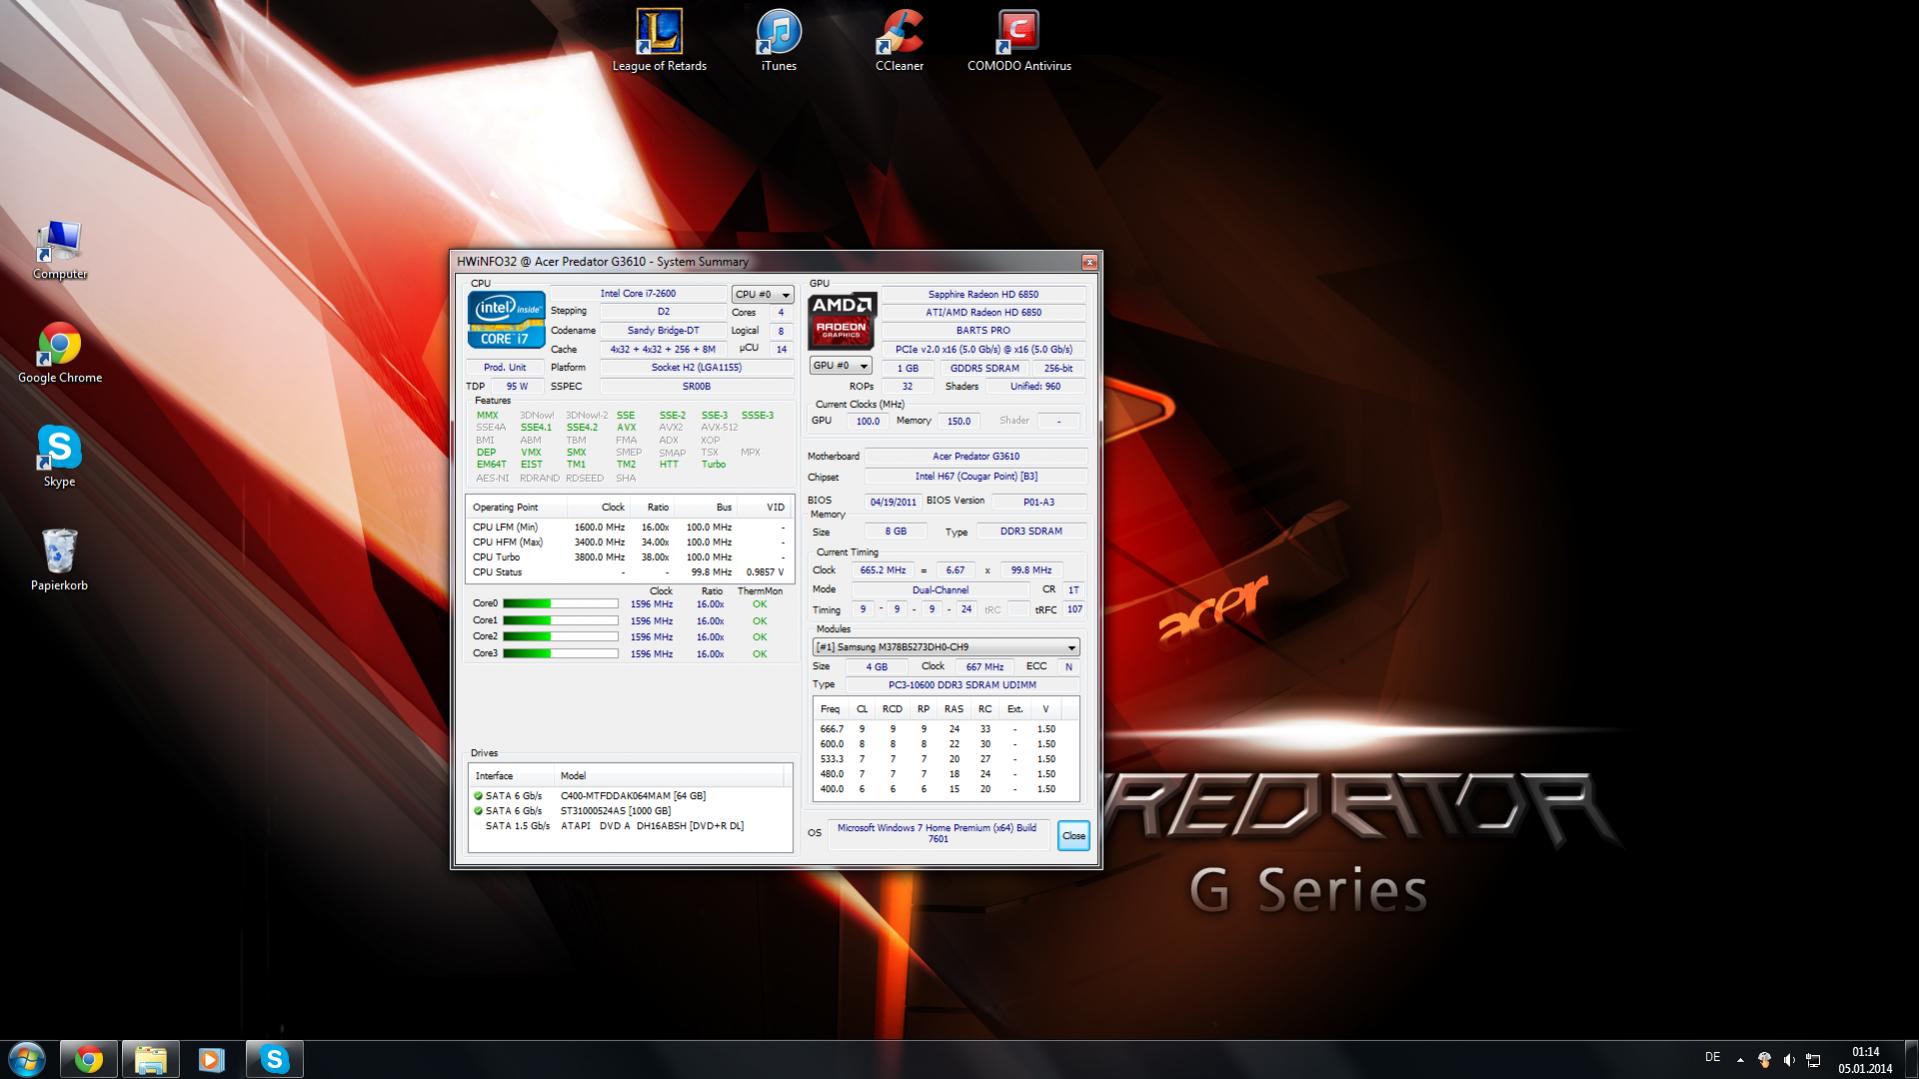Launch iTunes from the desktop
The height and width of the screenshot is (1079, 1919).
779,40
